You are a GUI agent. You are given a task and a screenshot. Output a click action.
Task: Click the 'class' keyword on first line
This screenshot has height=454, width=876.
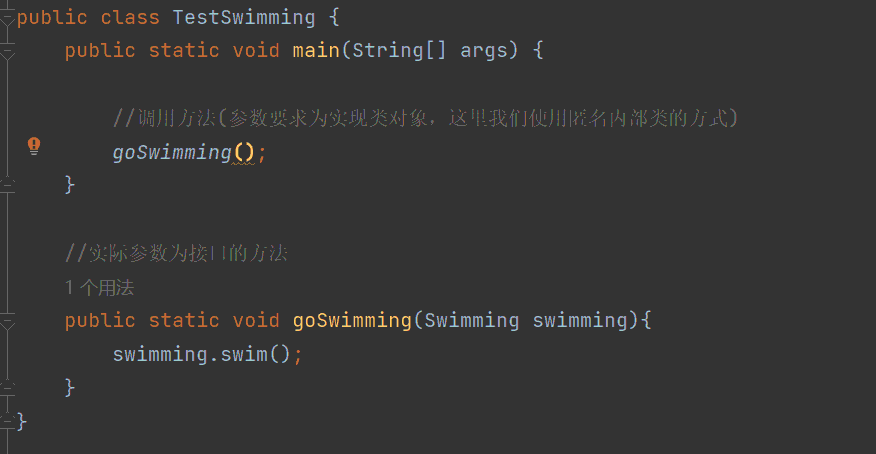click(125, 18)
